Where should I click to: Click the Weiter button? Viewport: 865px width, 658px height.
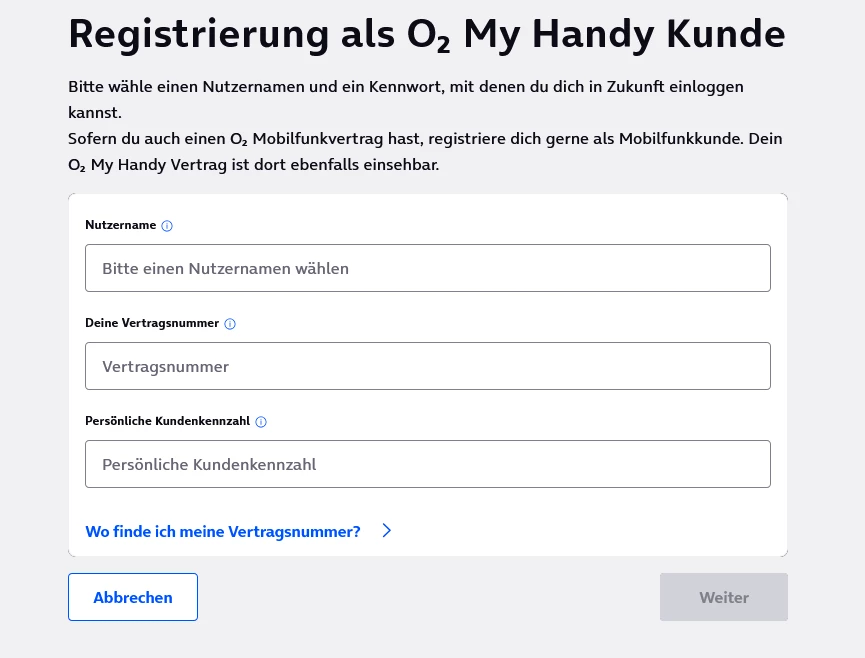pos(723,597)
